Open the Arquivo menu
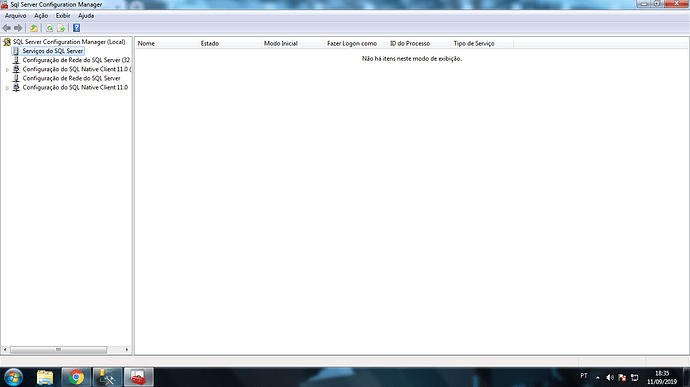Image resolution: width=690 pixels, height=387 pixels. coord(15,16)
